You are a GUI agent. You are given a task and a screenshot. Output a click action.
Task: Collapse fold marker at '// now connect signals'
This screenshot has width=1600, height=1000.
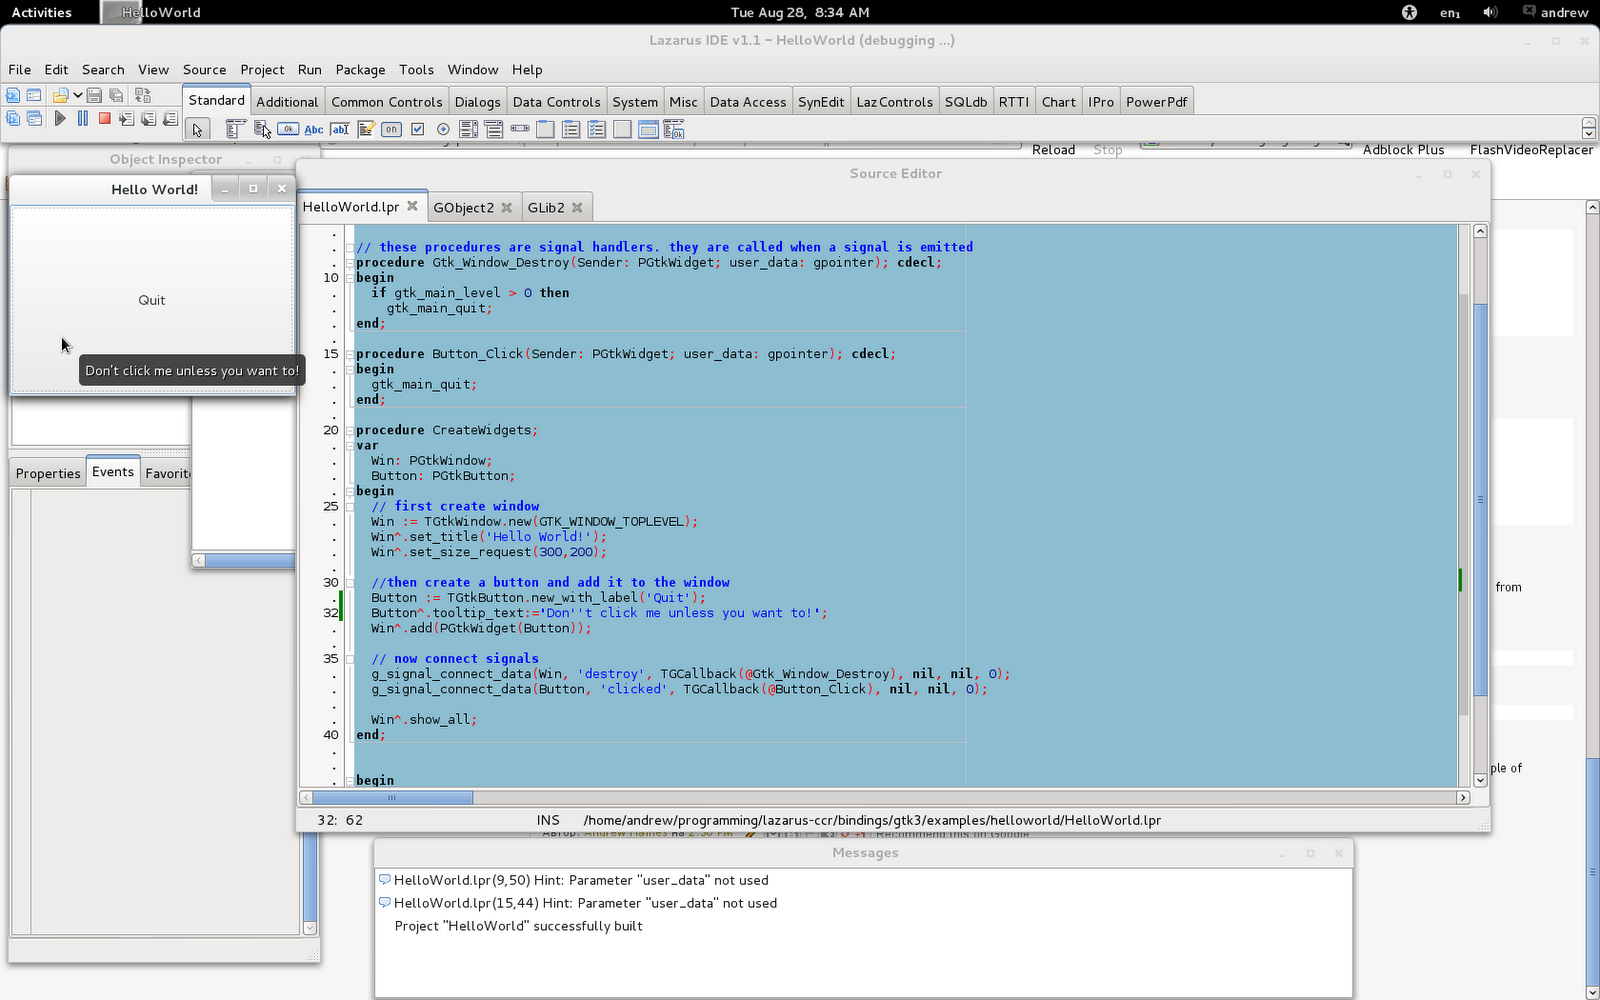[x=350, y=658]
